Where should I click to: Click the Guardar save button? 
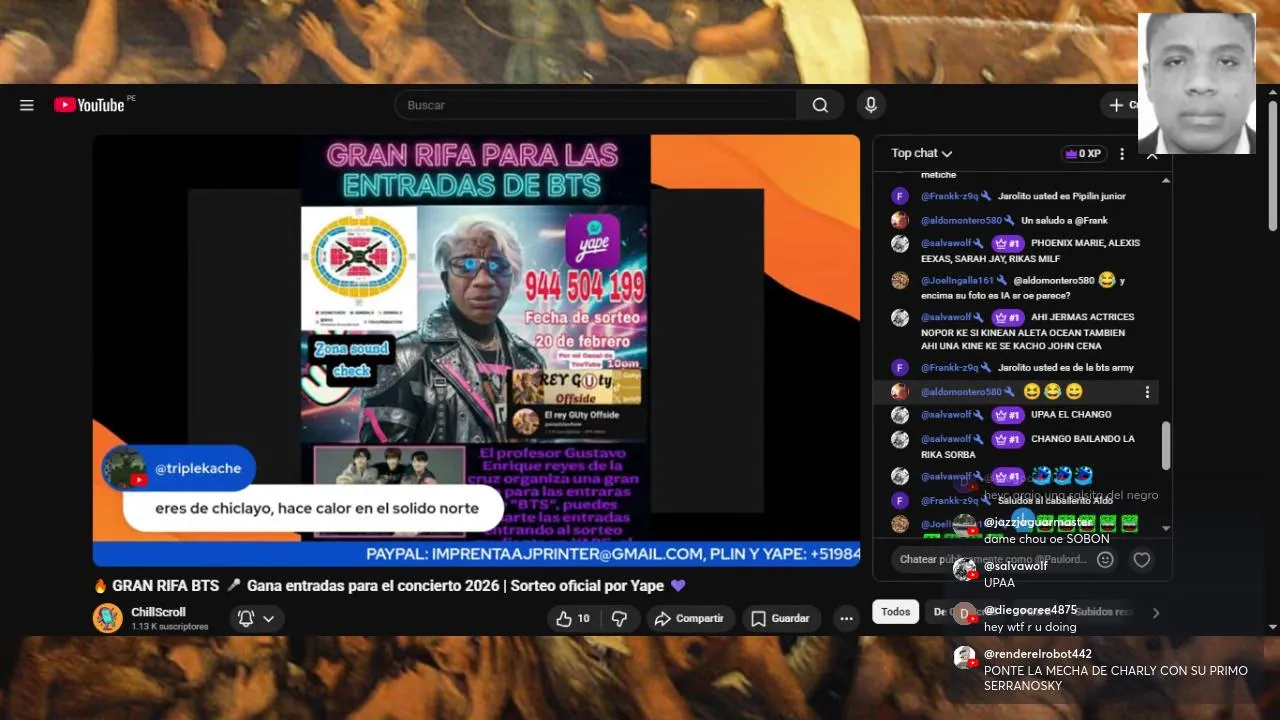[780, 619]
